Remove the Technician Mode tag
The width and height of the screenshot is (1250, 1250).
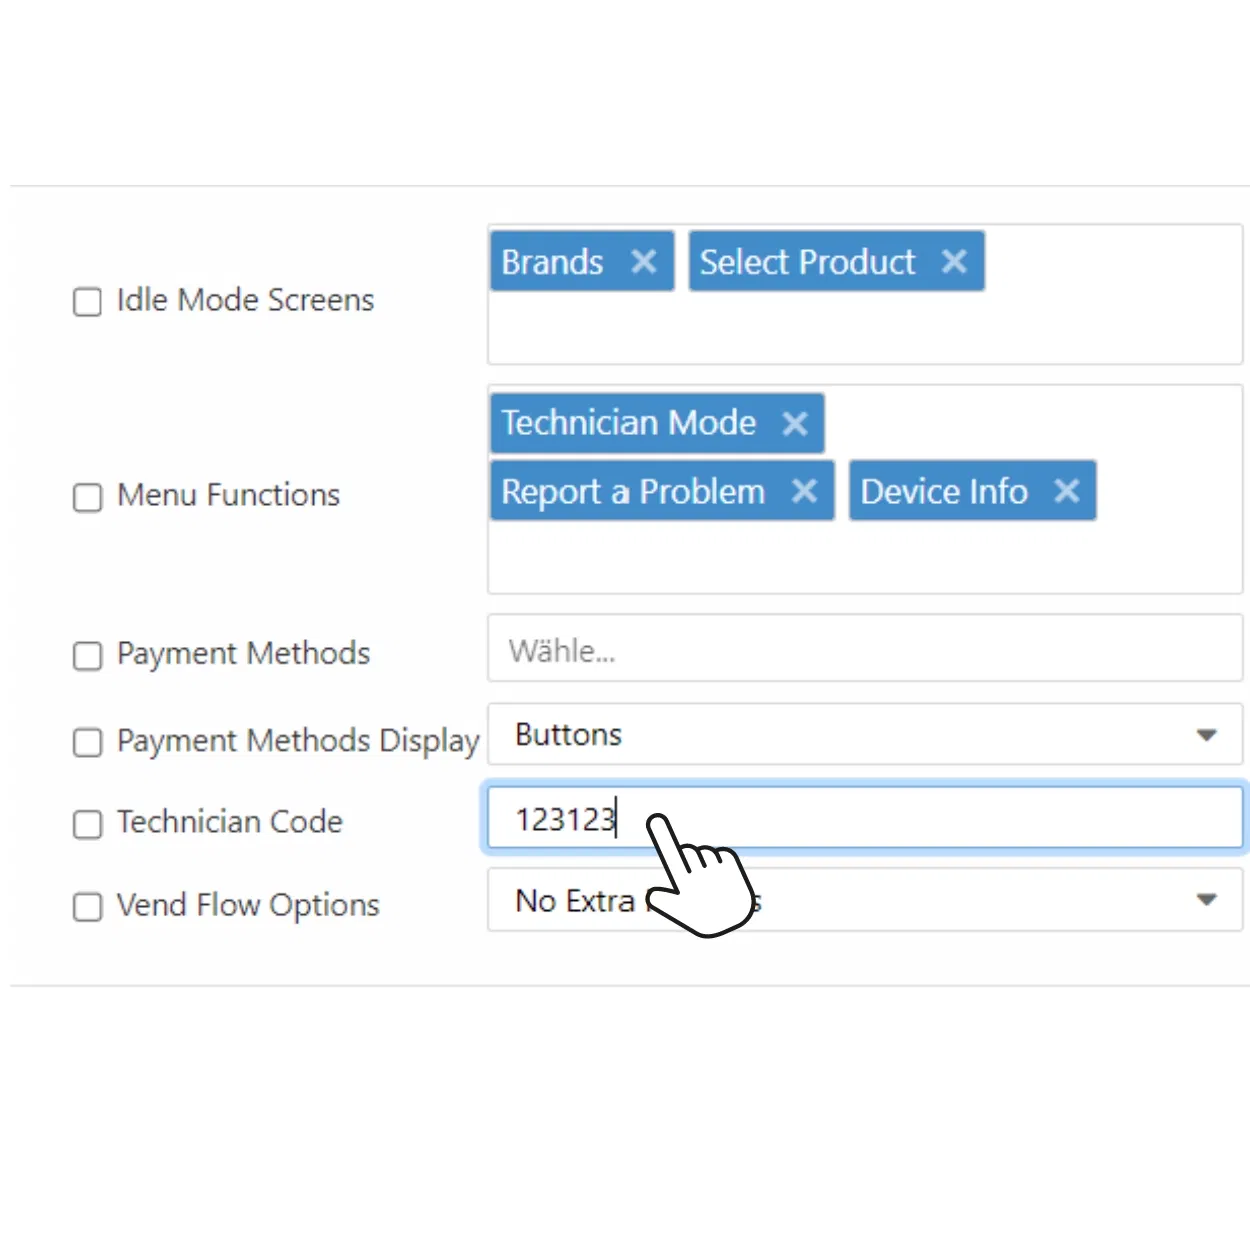[x=795, y=424]
